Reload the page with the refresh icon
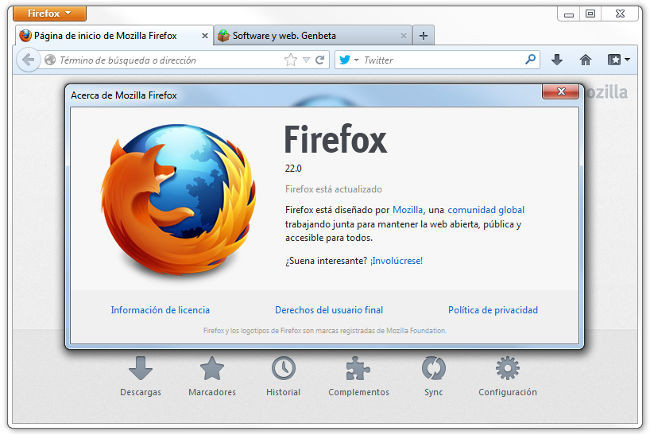Screen dimensions: 650x434 click(x=320, y=60)
